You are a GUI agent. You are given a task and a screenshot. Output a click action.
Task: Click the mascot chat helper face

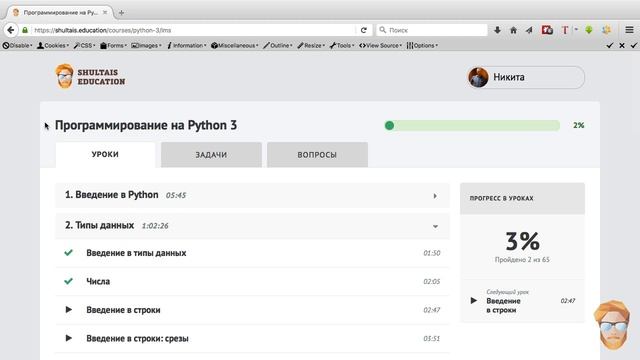click(x=613, y=325)
